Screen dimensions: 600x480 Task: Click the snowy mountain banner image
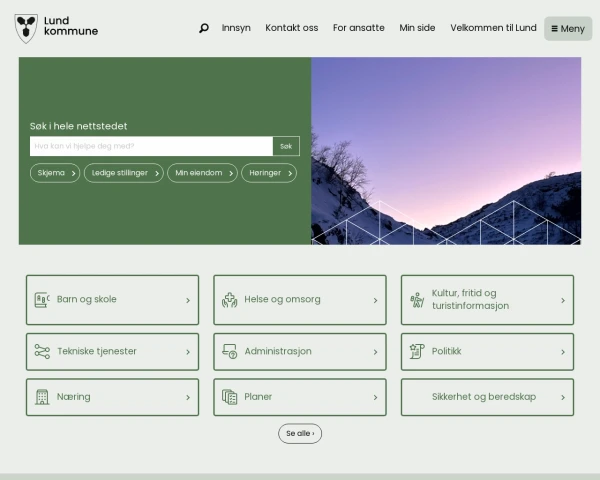tap(446, 150)
